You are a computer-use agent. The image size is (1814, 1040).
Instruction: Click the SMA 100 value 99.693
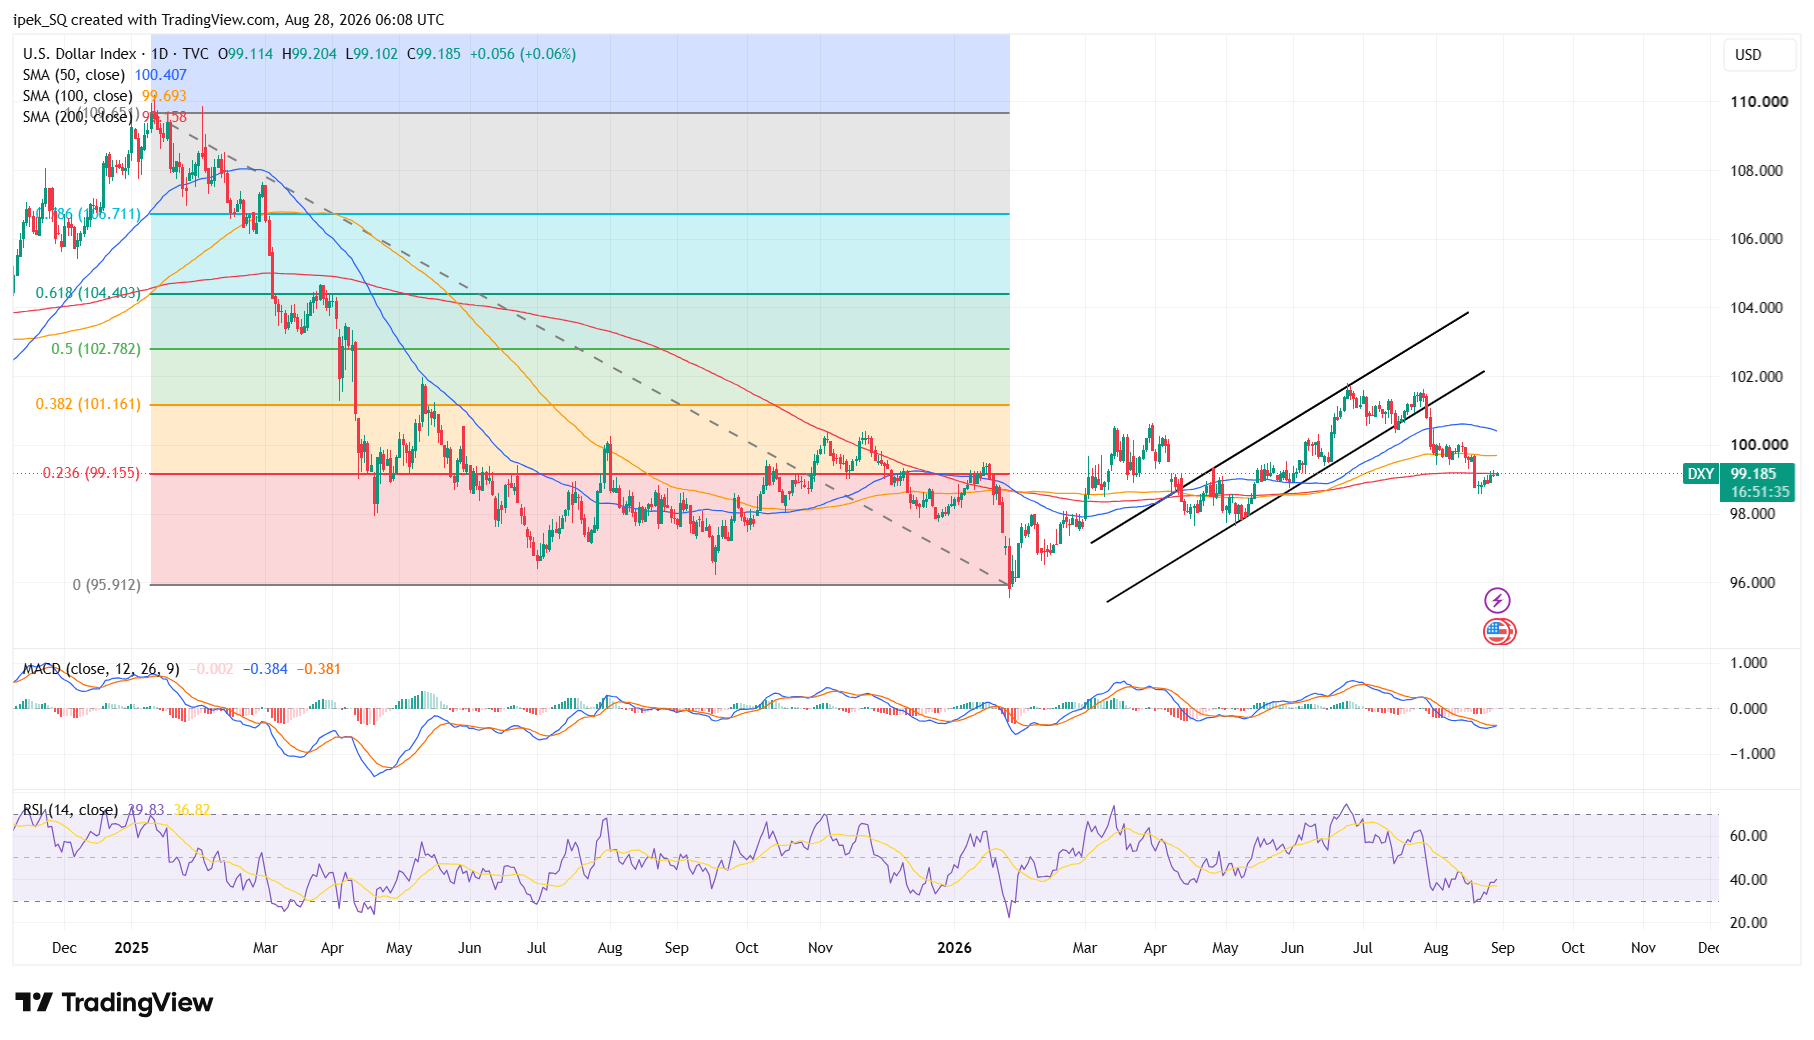164,96
